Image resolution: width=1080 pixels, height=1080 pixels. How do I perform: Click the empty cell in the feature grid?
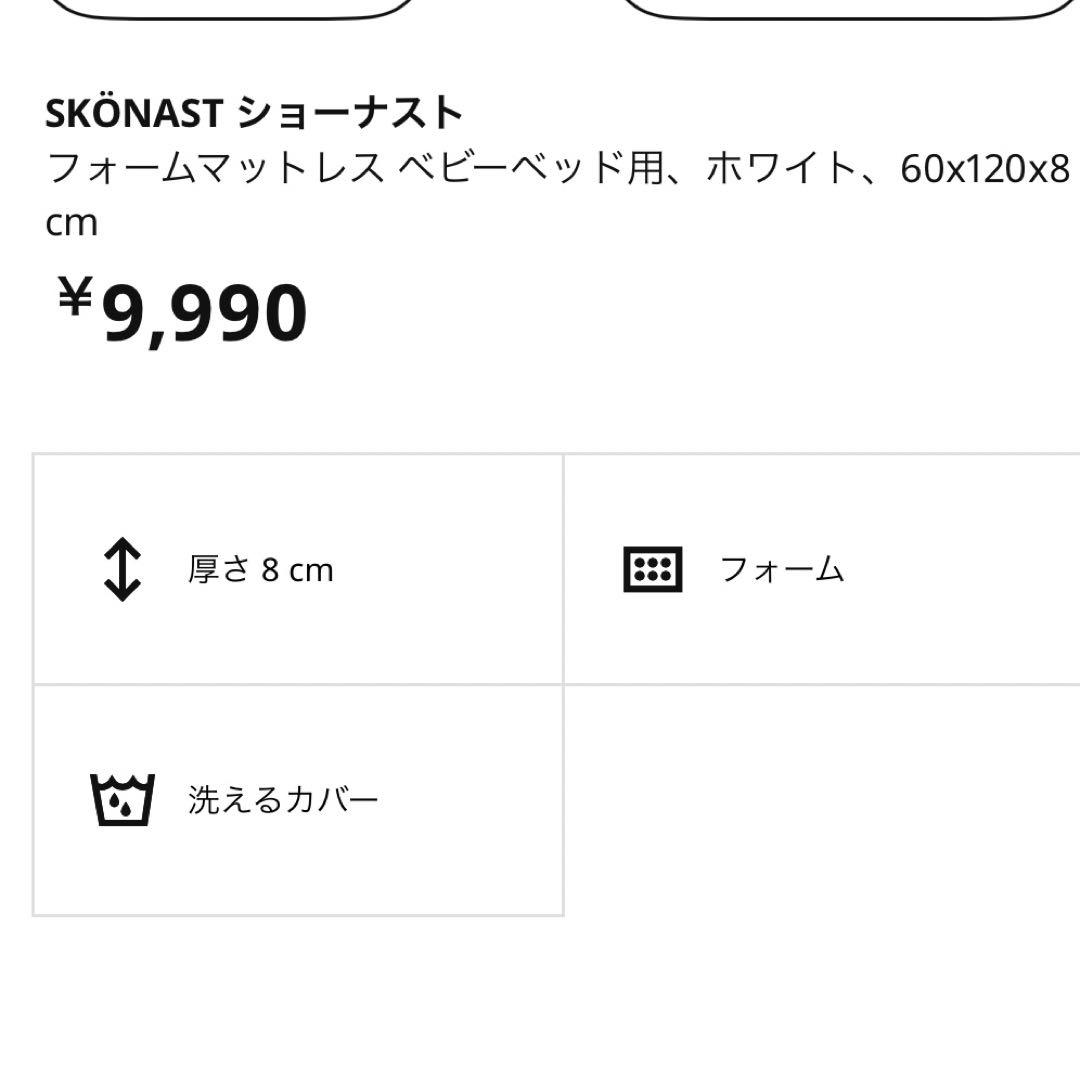point(822,798)
